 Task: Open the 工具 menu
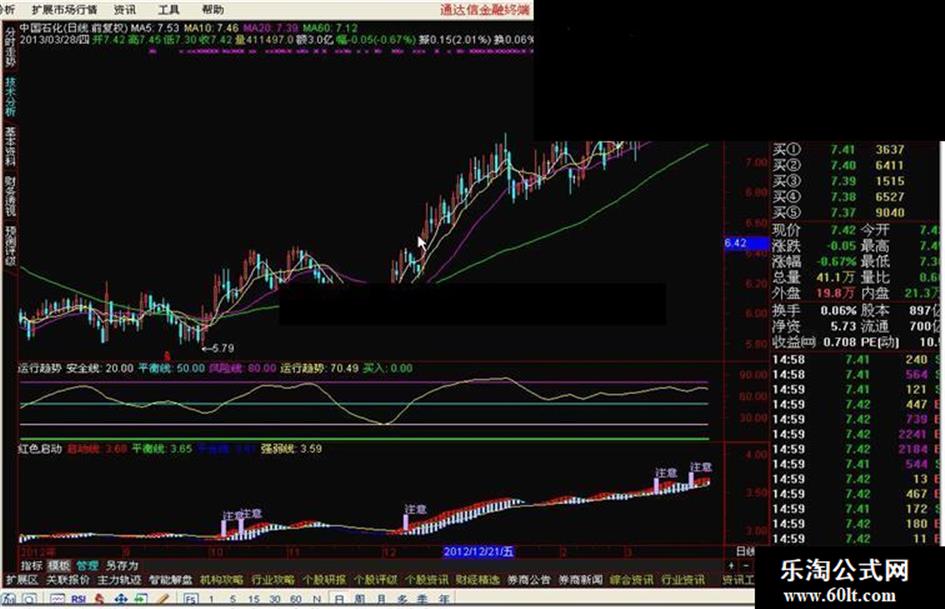(169, 10)
